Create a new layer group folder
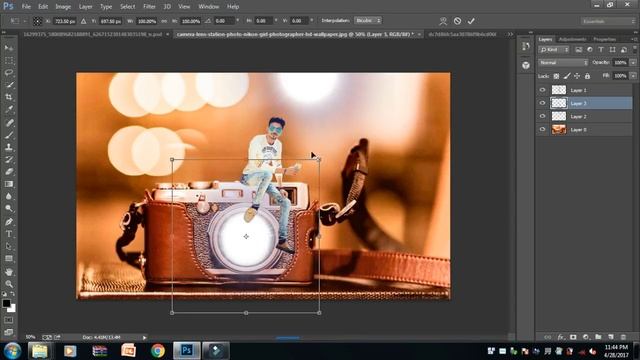The width and height of the screenshot is (640, 360). 598,337
